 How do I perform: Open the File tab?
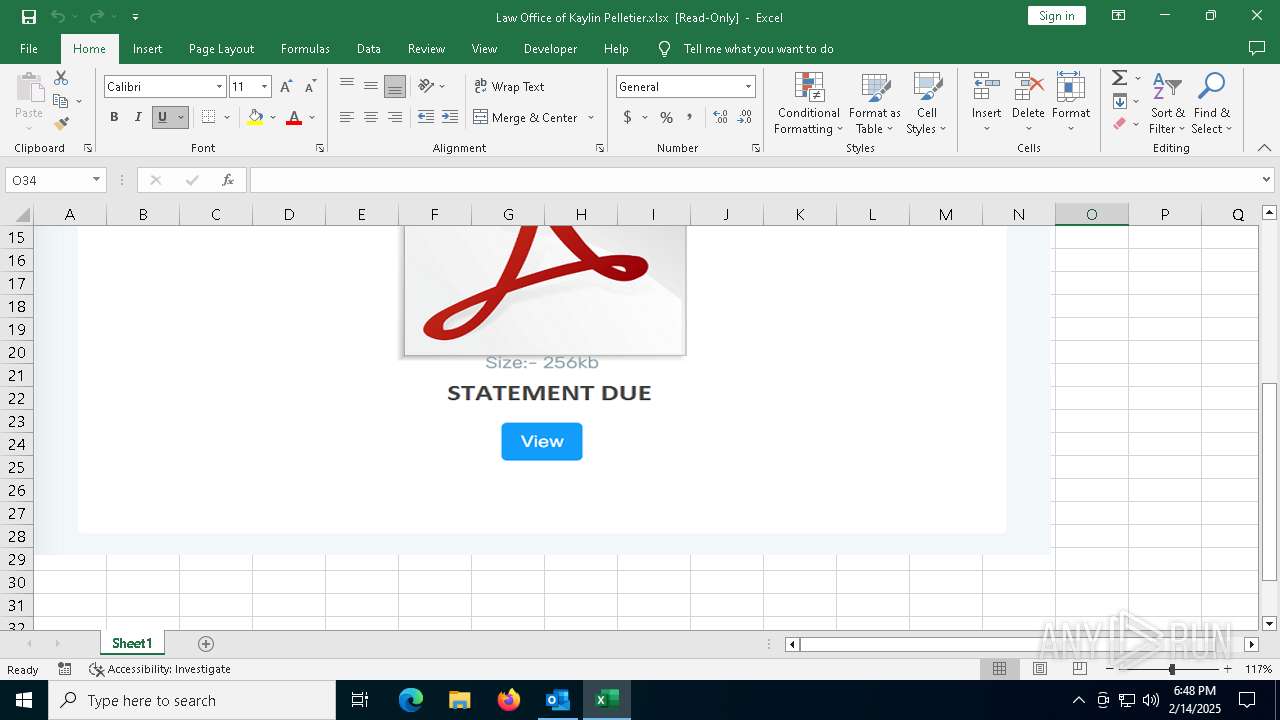[29, 49]
